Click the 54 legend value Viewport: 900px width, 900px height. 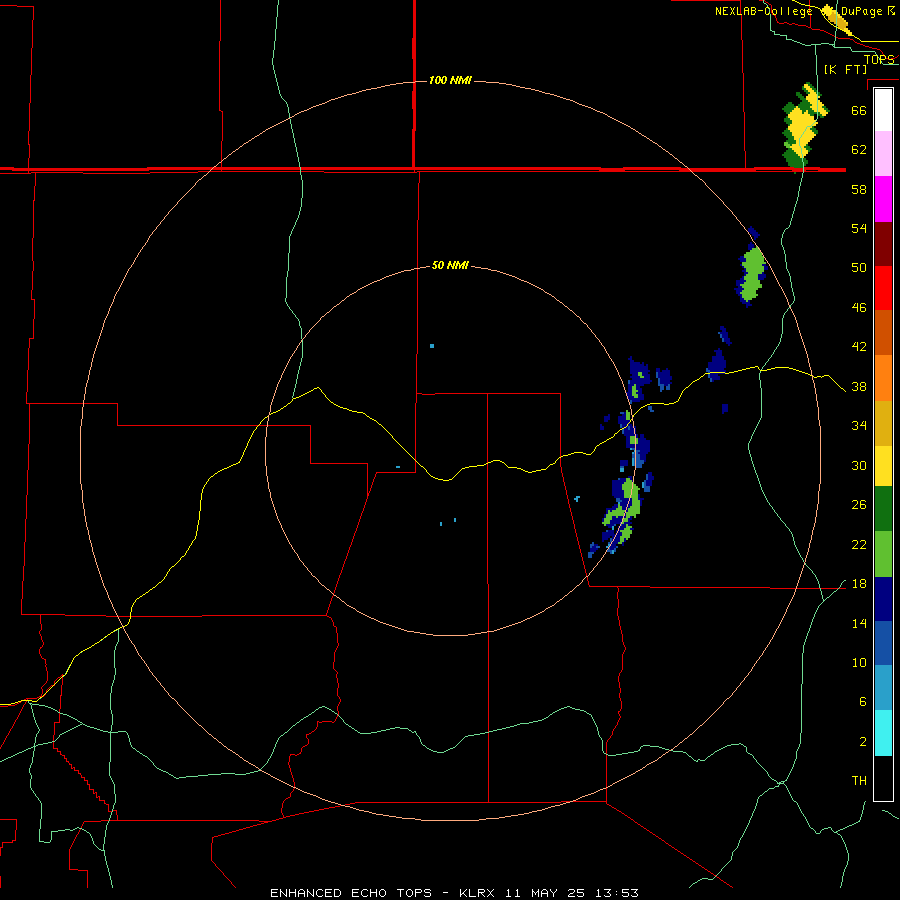click(859, 228)
